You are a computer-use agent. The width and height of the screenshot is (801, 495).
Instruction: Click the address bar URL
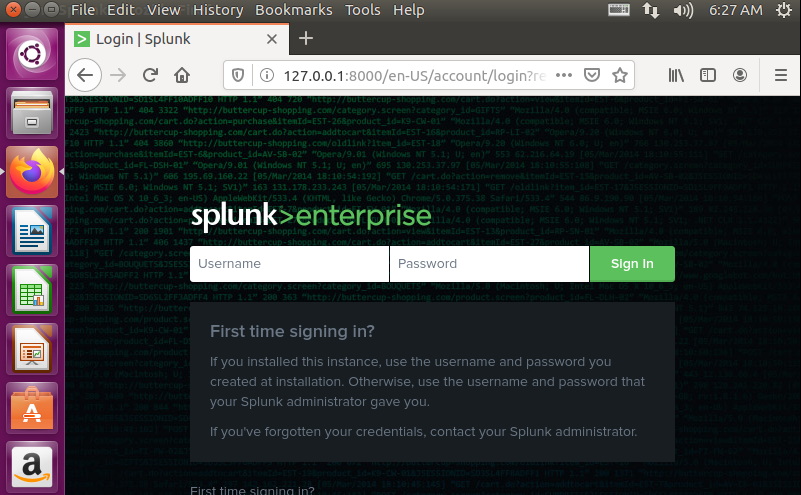coord(414,76)
